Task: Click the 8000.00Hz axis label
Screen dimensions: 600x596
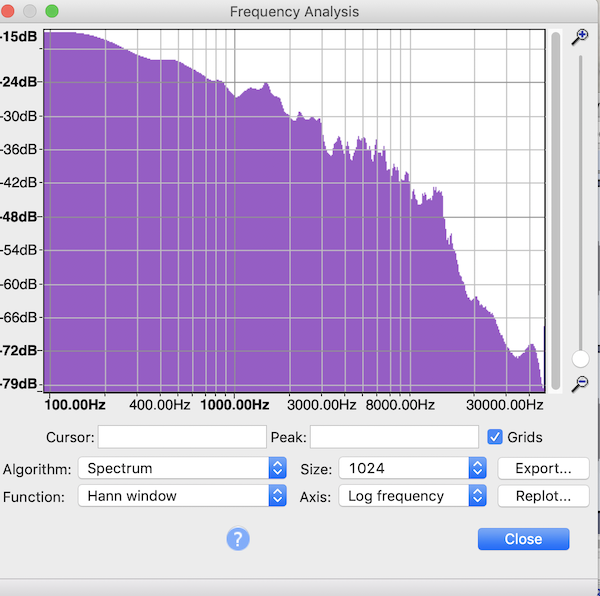Action: click(400, 405)
